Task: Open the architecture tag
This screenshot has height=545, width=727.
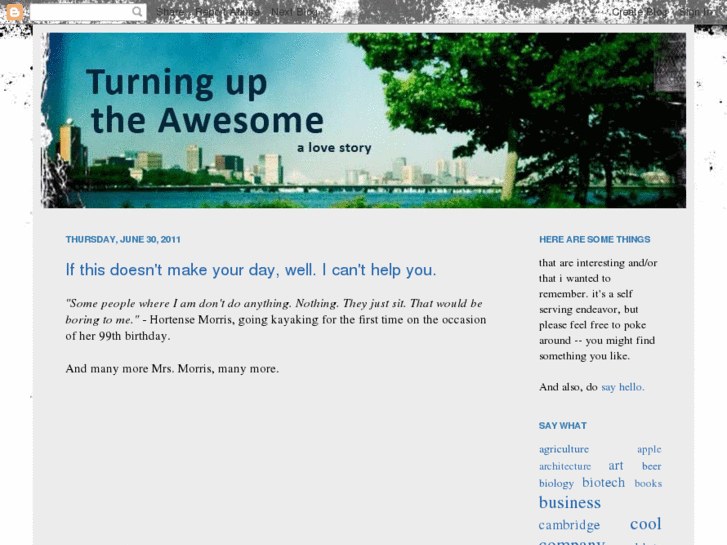Action: point(565,466)
